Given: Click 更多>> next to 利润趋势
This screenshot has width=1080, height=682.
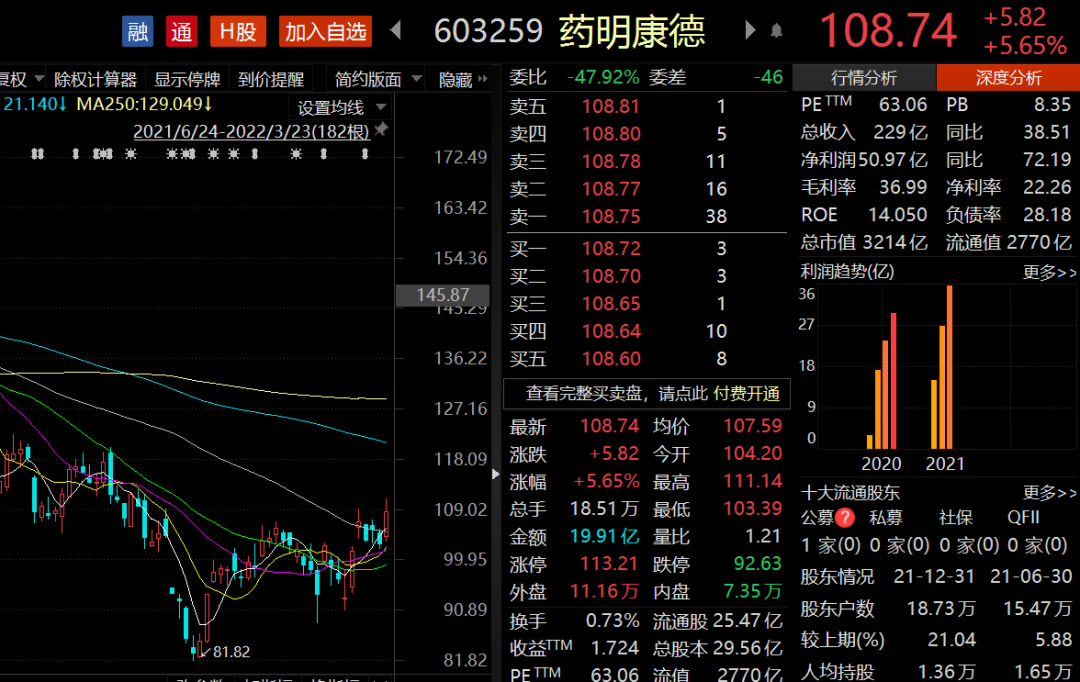Looking at the screenshot, I should point(1049,272).
